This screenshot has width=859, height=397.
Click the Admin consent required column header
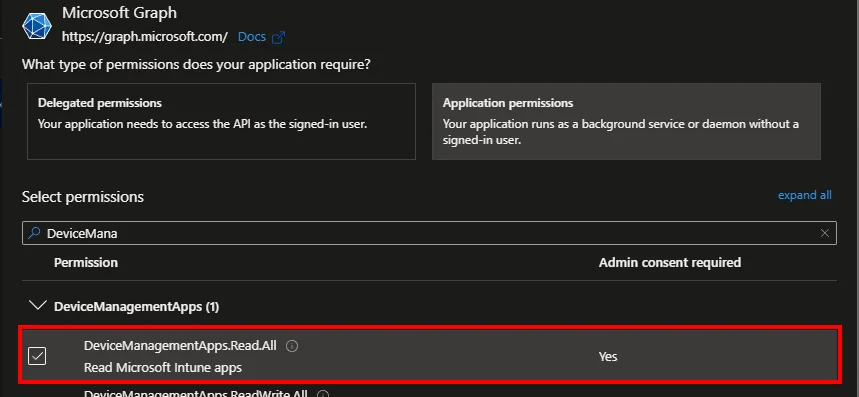(x=670, y=262)
